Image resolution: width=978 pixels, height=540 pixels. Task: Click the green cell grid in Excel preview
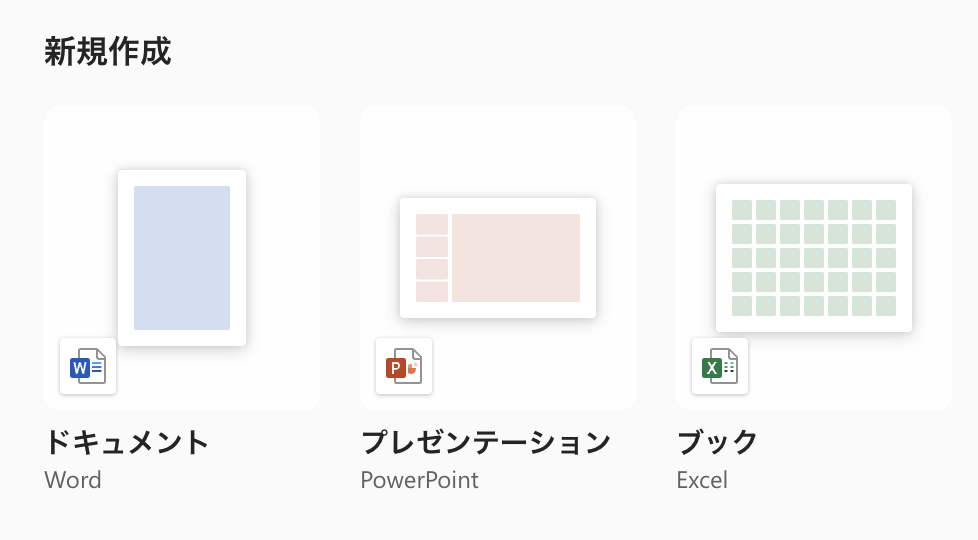[x=814, y=258]
